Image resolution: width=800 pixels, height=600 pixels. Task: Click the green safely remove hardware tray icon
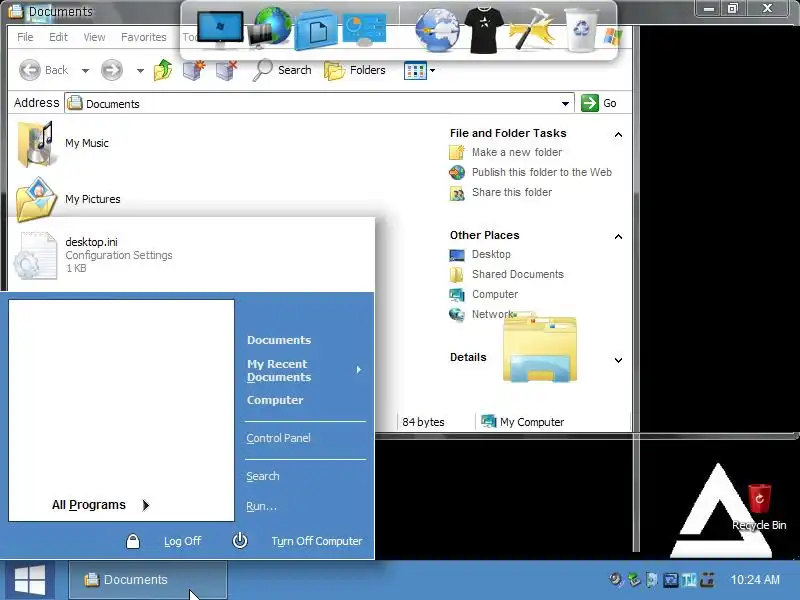click(634, 580)
